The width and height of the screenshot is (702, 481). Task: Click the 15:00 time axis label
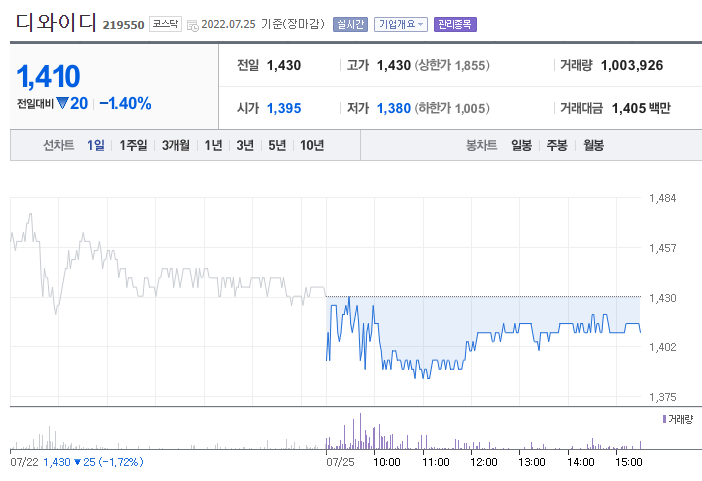point(629,462)
